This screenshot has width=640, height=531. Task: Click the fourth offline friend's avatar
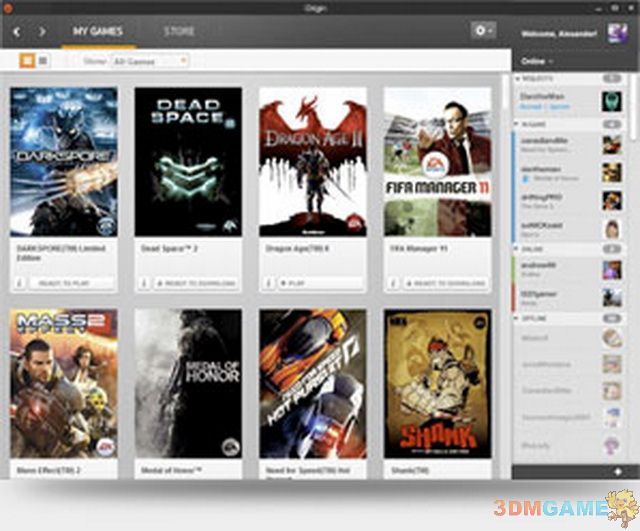click(x=612, y=418)
